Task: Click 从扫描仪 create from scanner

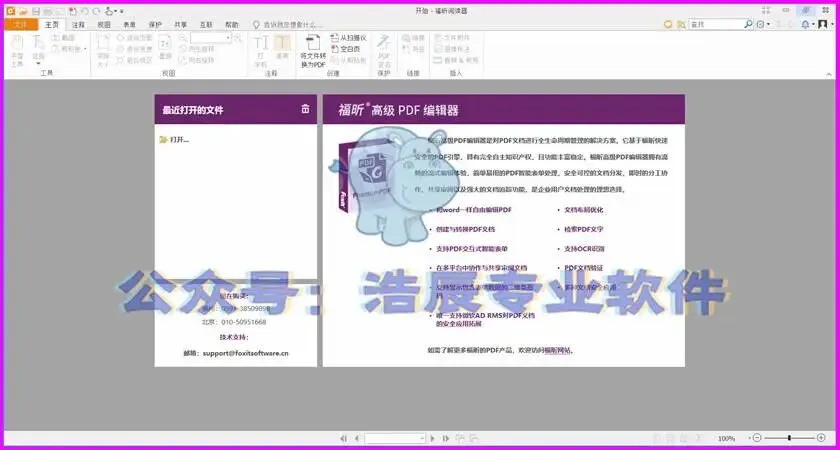Action: (349, 38)
